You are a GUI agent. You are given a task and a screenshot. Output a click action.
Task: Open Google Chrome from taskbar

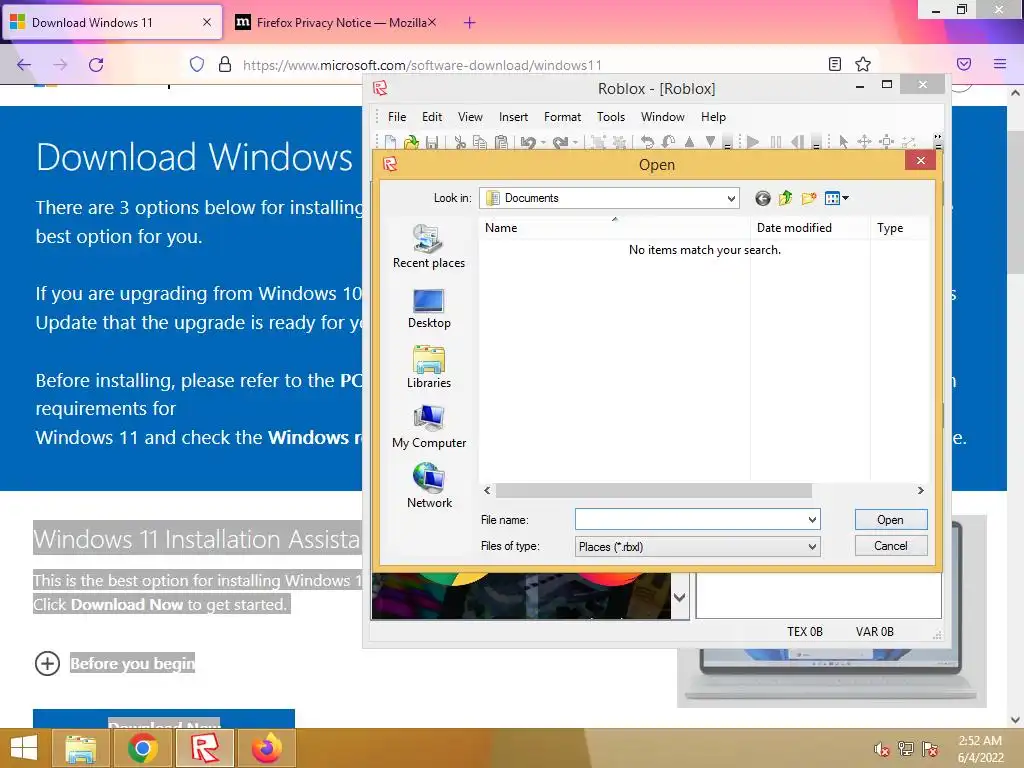pyautogui.click(x=142, y=748)
